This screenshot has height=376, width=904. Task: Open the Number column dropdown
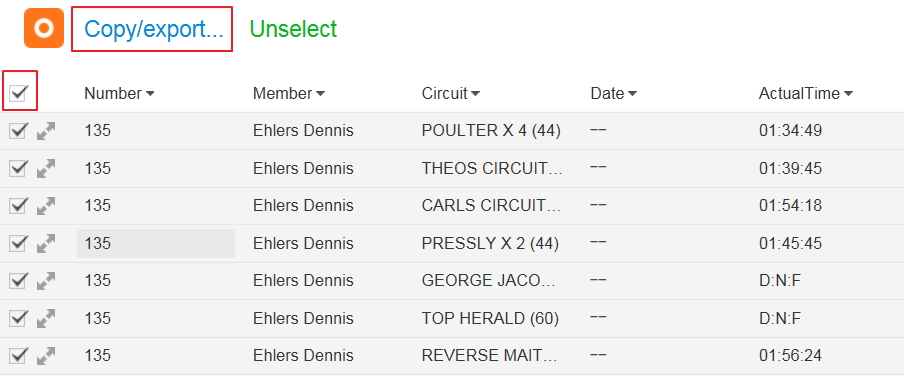pos(150,94)
